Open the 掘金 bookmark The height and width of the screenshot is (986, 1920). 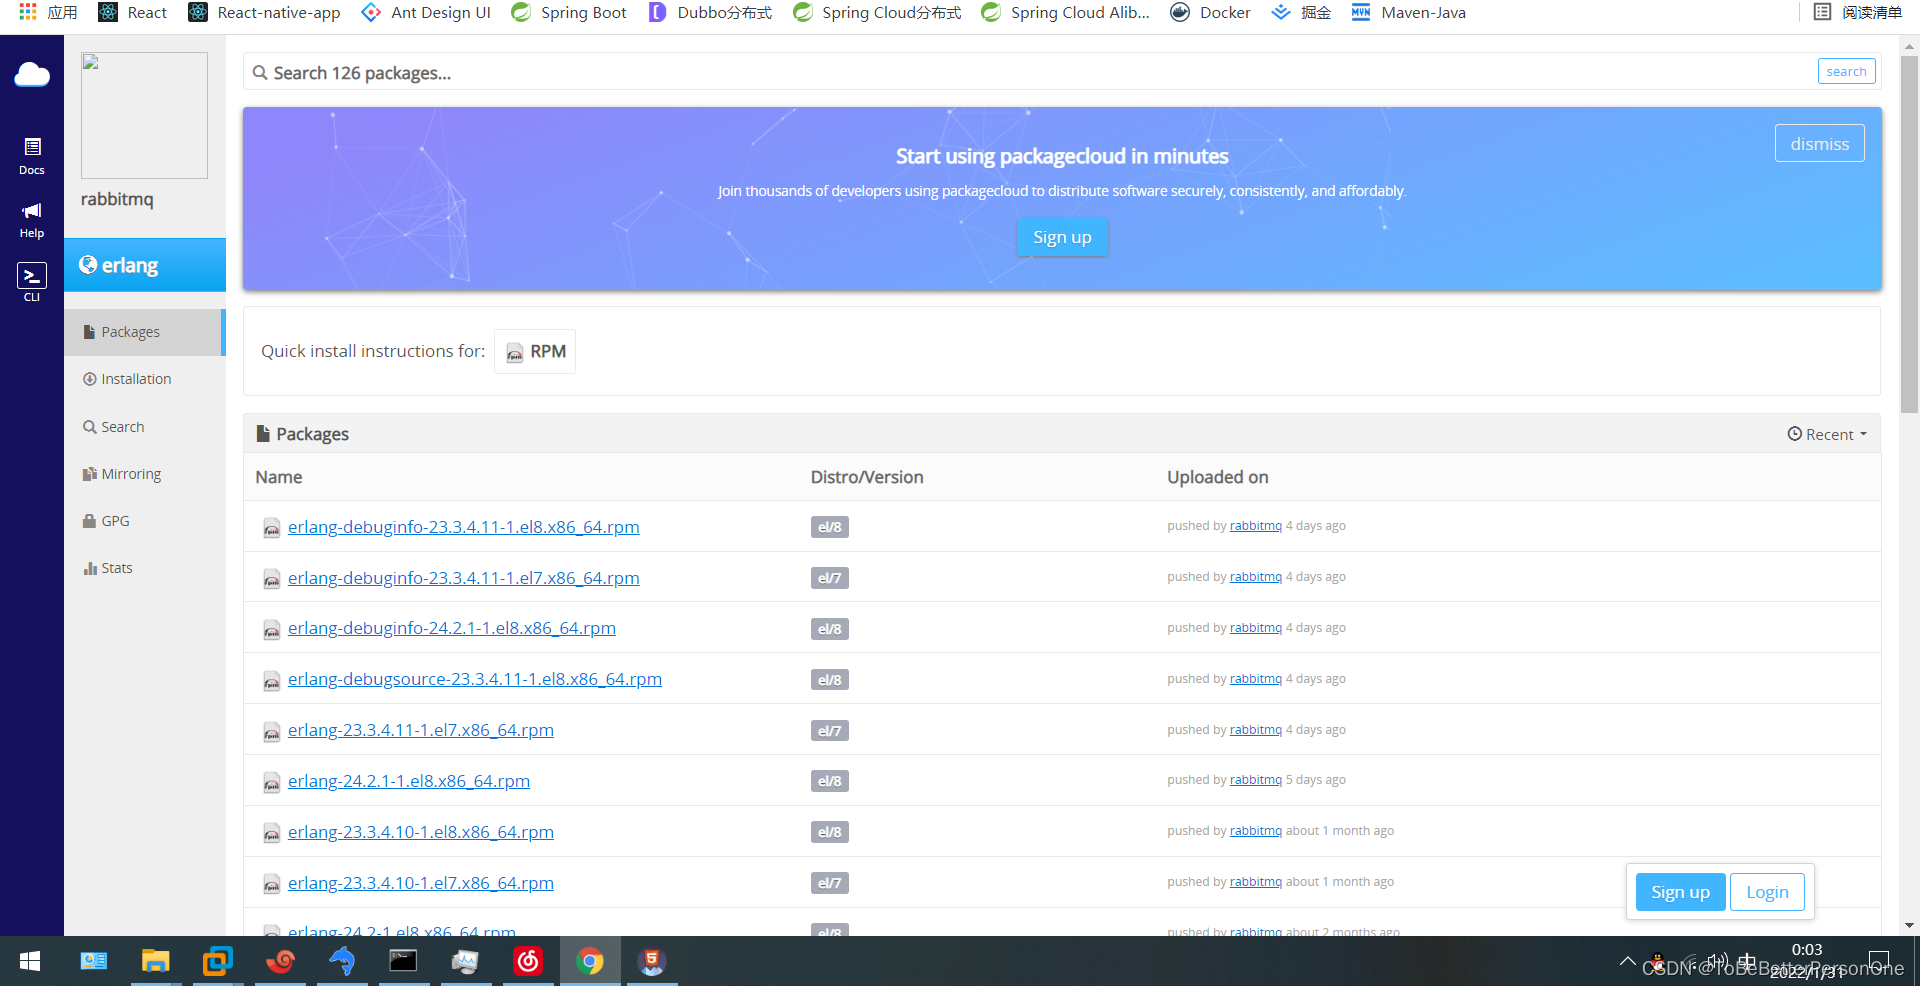pos(1301,12)
